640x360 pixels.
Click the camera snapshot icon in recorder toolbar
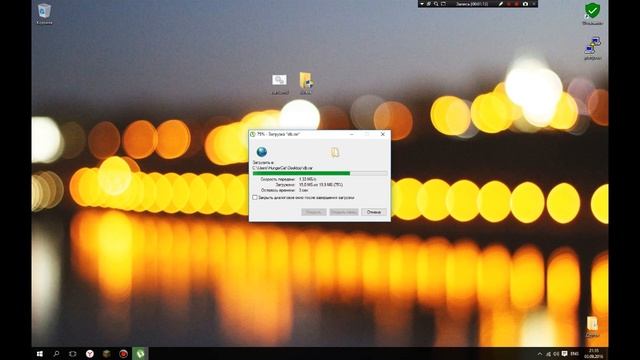525,4
